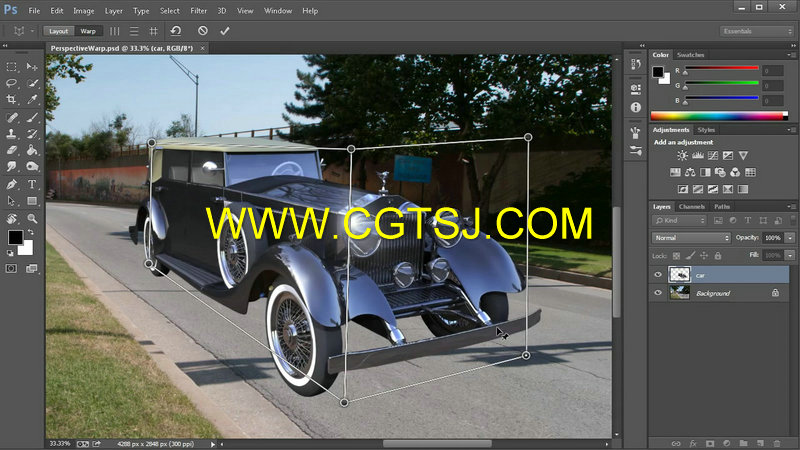Image resolution: width=800 pixels, height=450 pixels.
Task: Open the Styles tab
Action: 706,130
